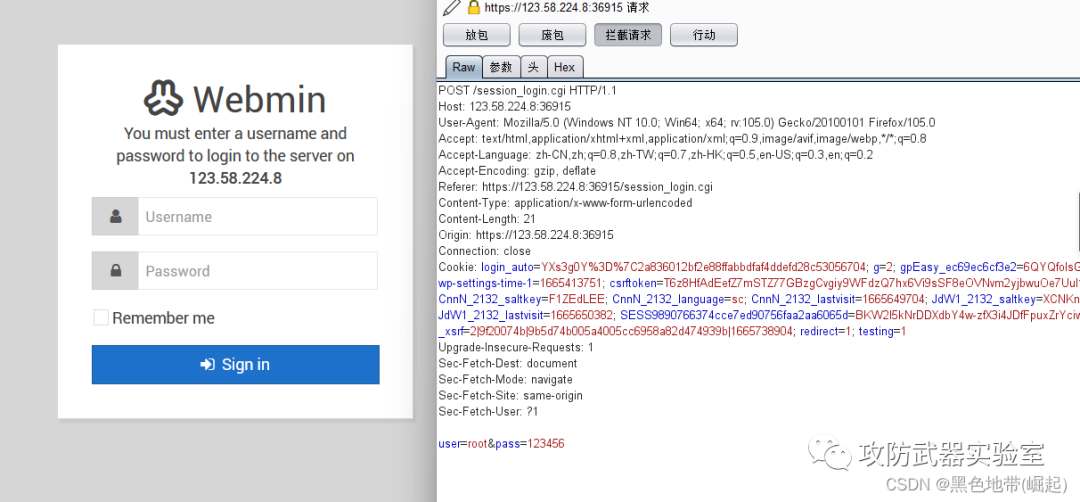Click the pencil edit icon in Burp
The width and height of the screenshot is (1080, 502).
tap(451, 8)
